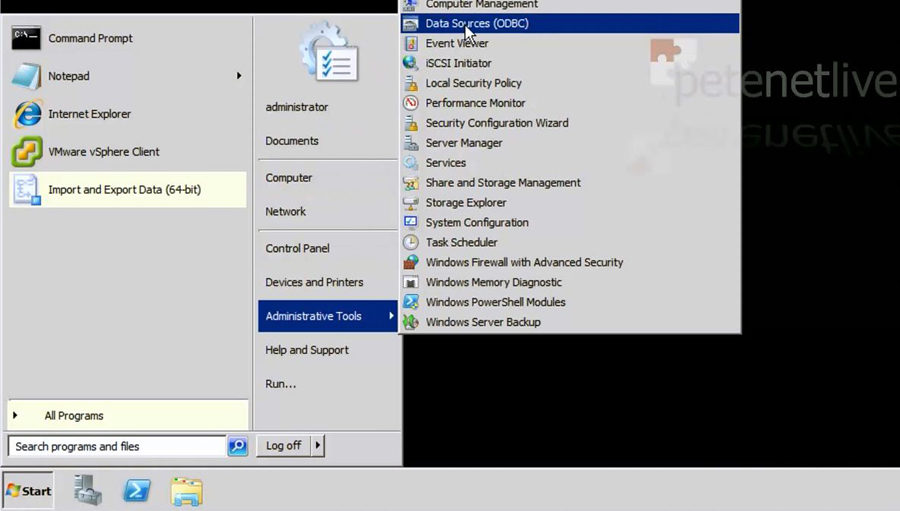Select the Security Configuration Wizard label
This screenshot has width=900, height=511.
[497, 123]
